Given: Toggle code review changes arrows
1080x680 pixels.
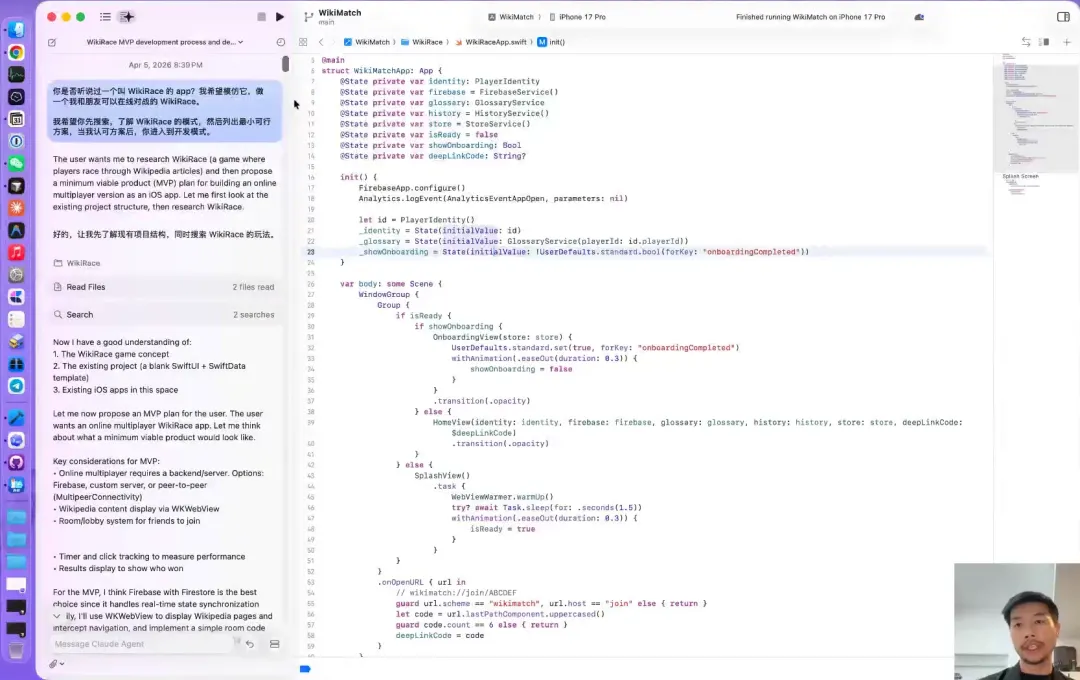Looking at the screenshot, I should (1026, 42).
